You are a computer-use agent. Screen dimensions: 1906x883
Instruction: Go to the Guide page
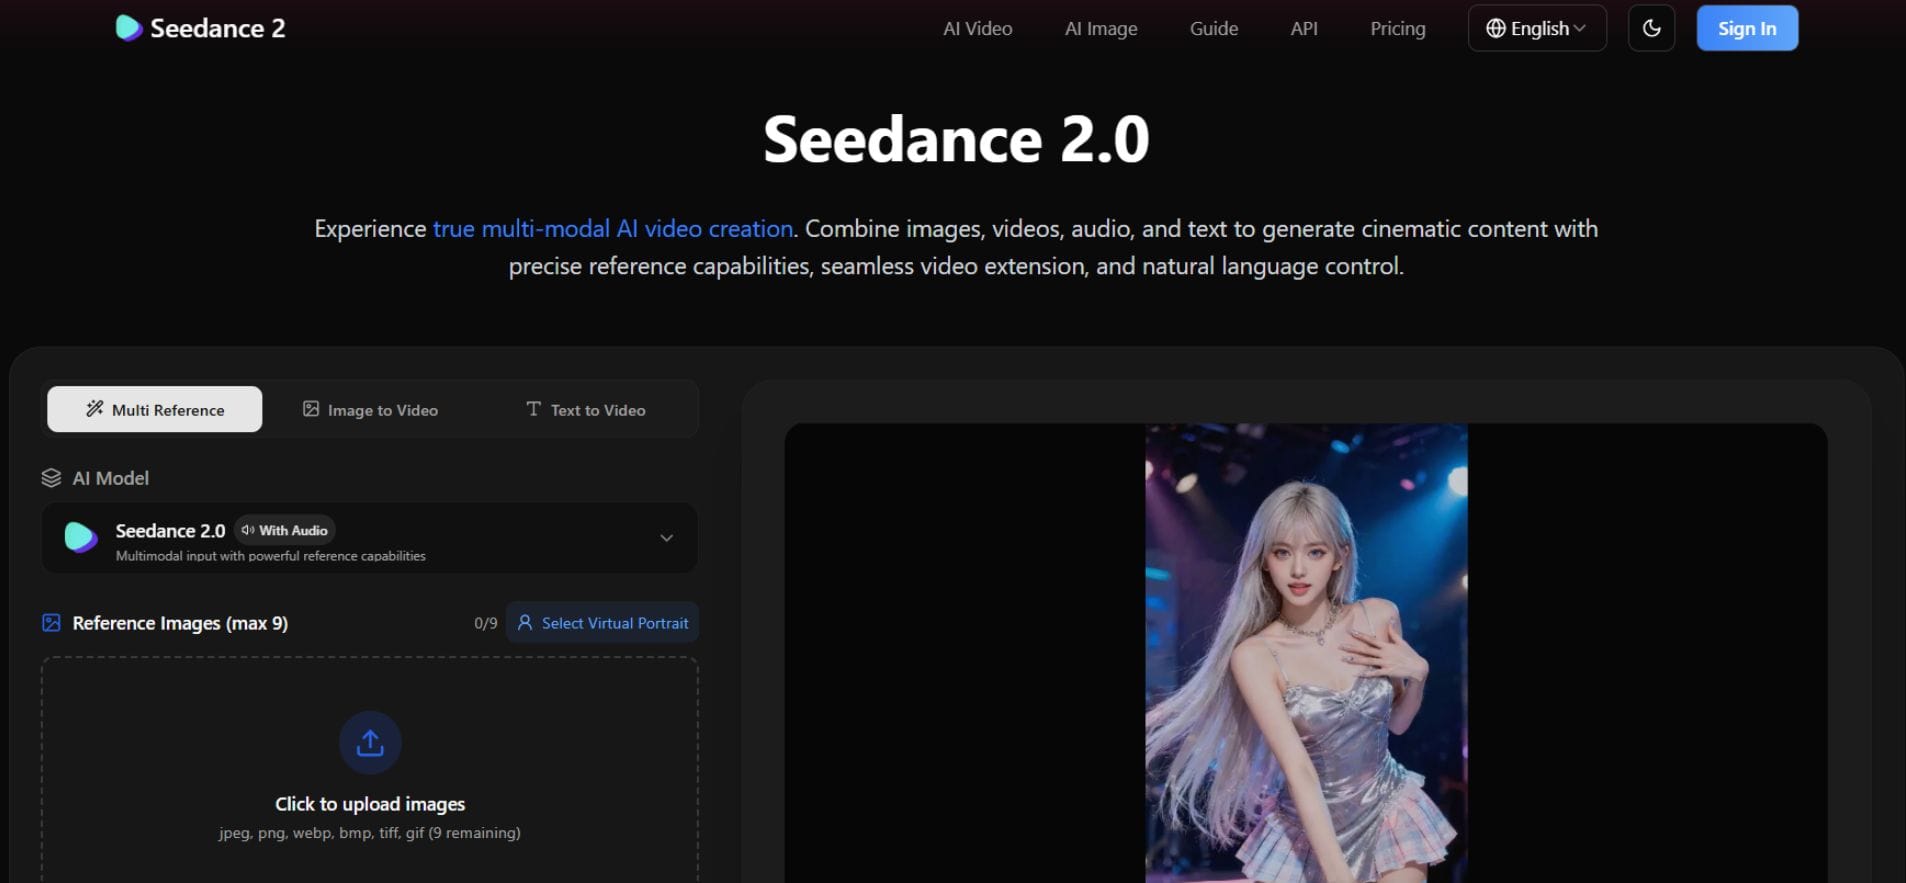[1214, 29]
